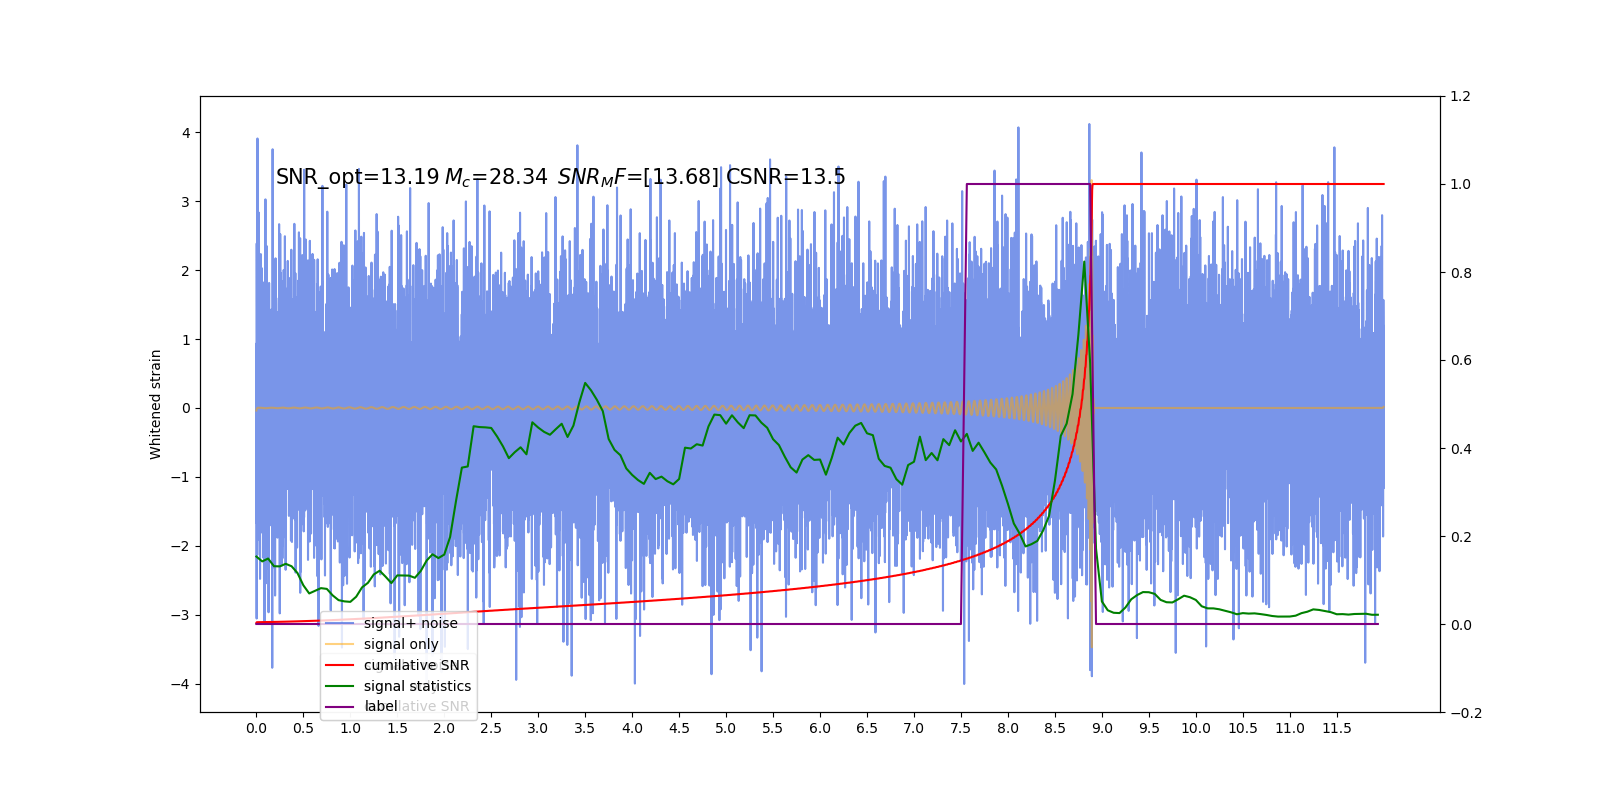Click left y-axis tick label 2
The width and height of the screenshot is (1600, 800).
click(186, 271)
